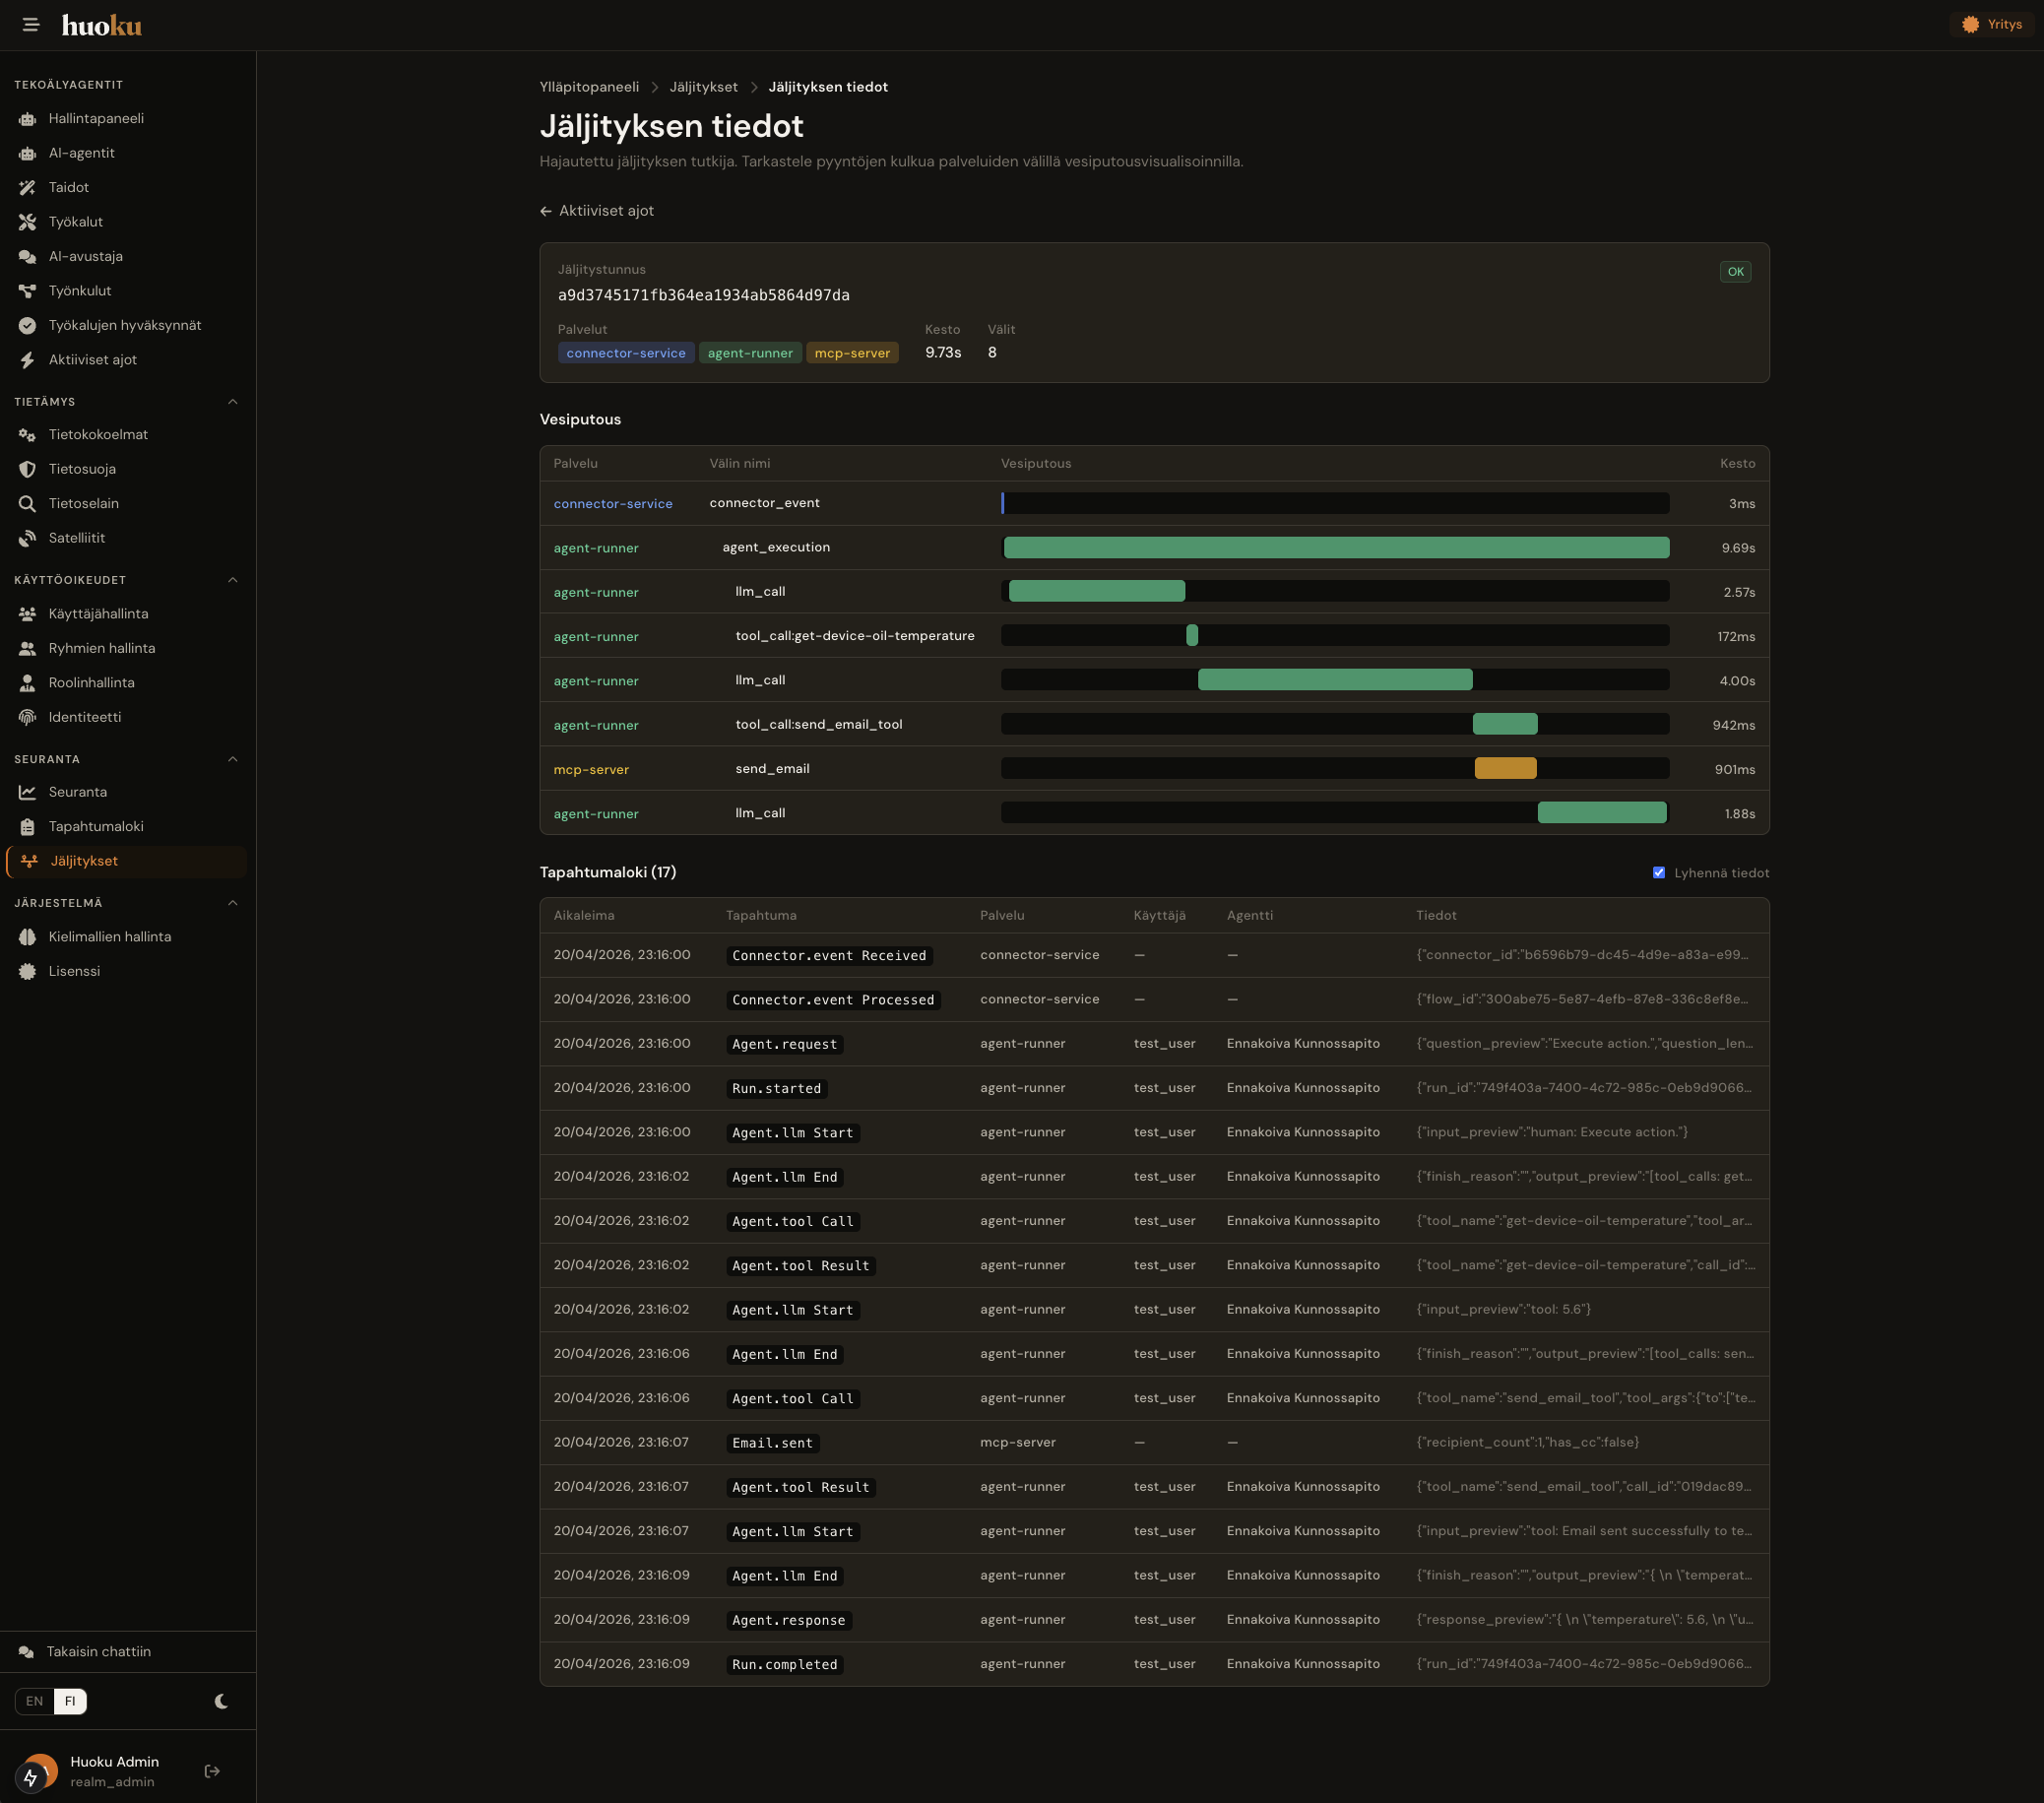The image size is (2044, 1803).
Task: Click the Email.sent event row
Action: (x=1154, y=1442)
